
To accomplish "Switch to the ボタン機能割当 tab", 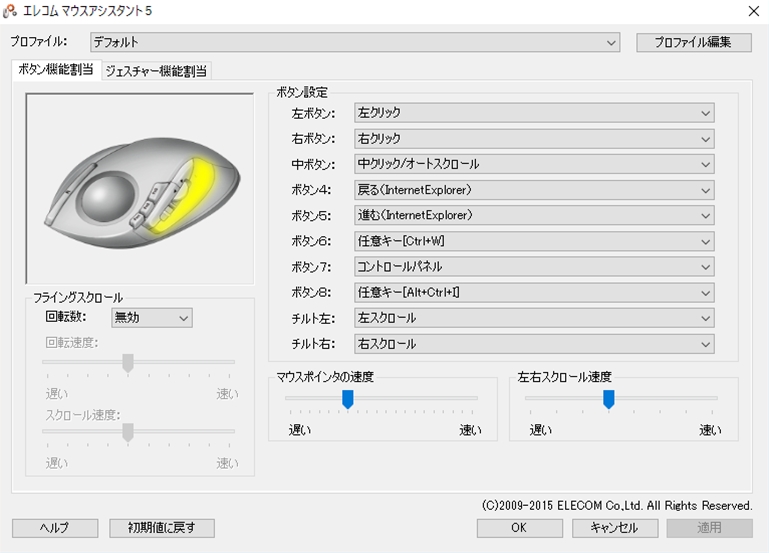I will click(x=55, y=70).
